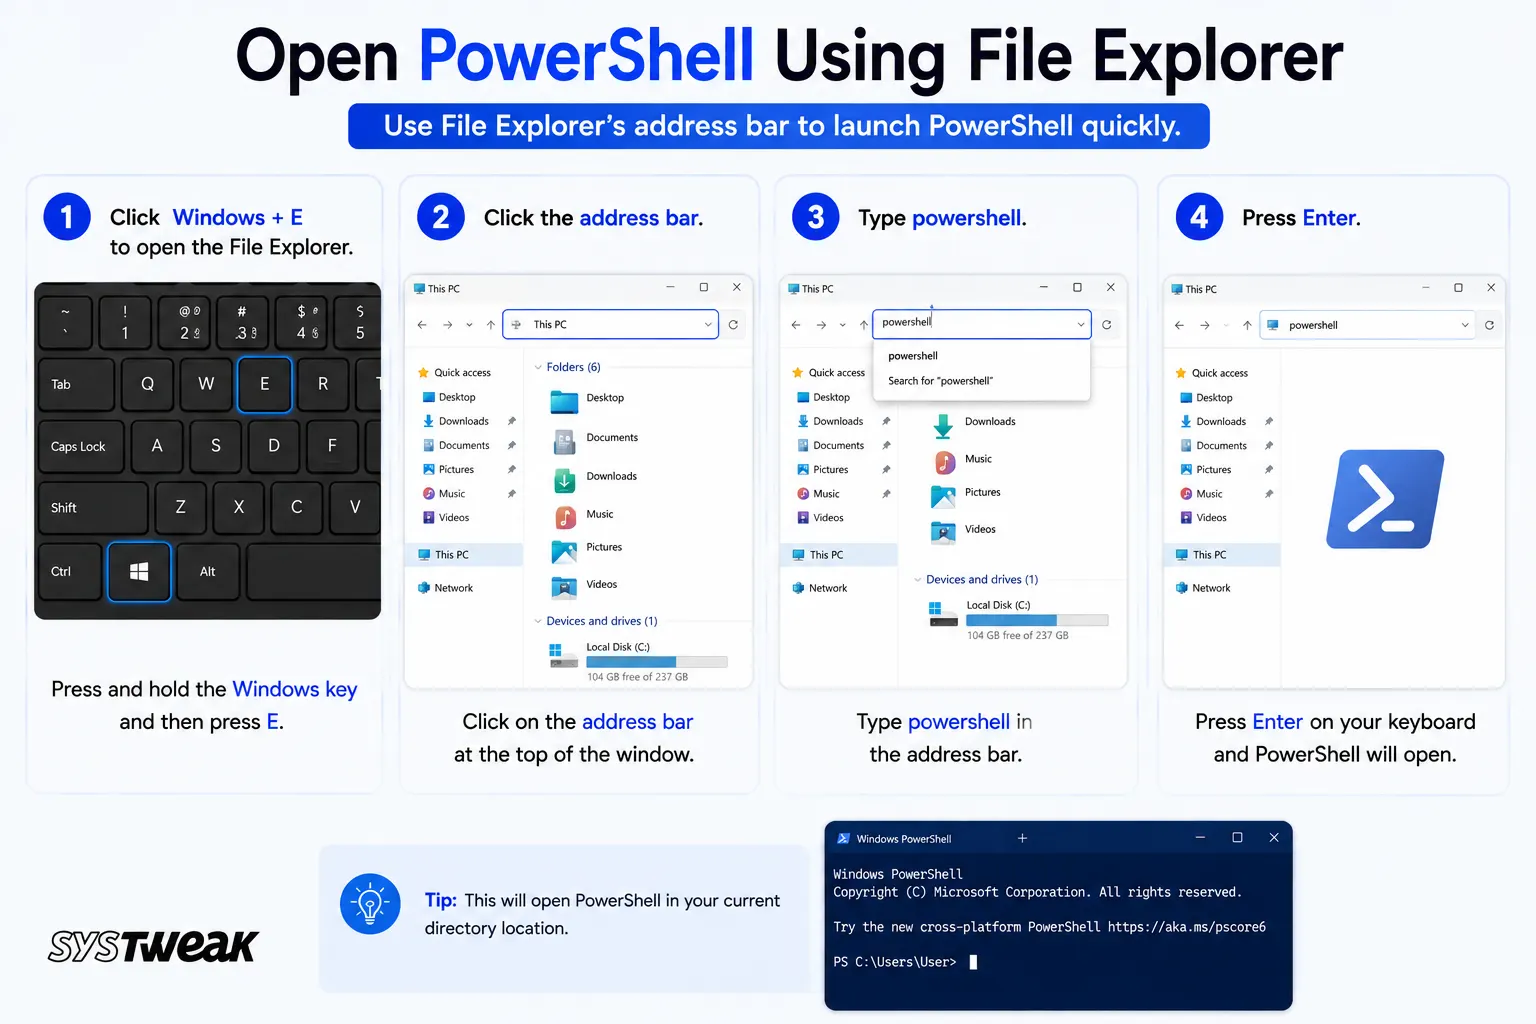Select 'This PC' in the step 2 sidebar
Image resolution: width=1536 pixels, height=1024 pixels.
pyautogui.click(x=464, y=555)
